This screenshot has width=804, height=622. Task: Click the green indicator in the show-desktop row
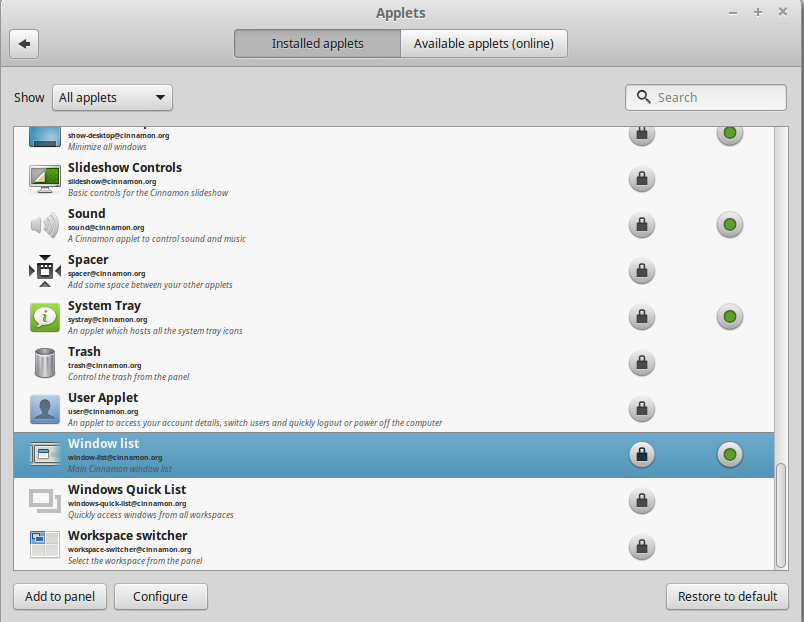point(730,134)
